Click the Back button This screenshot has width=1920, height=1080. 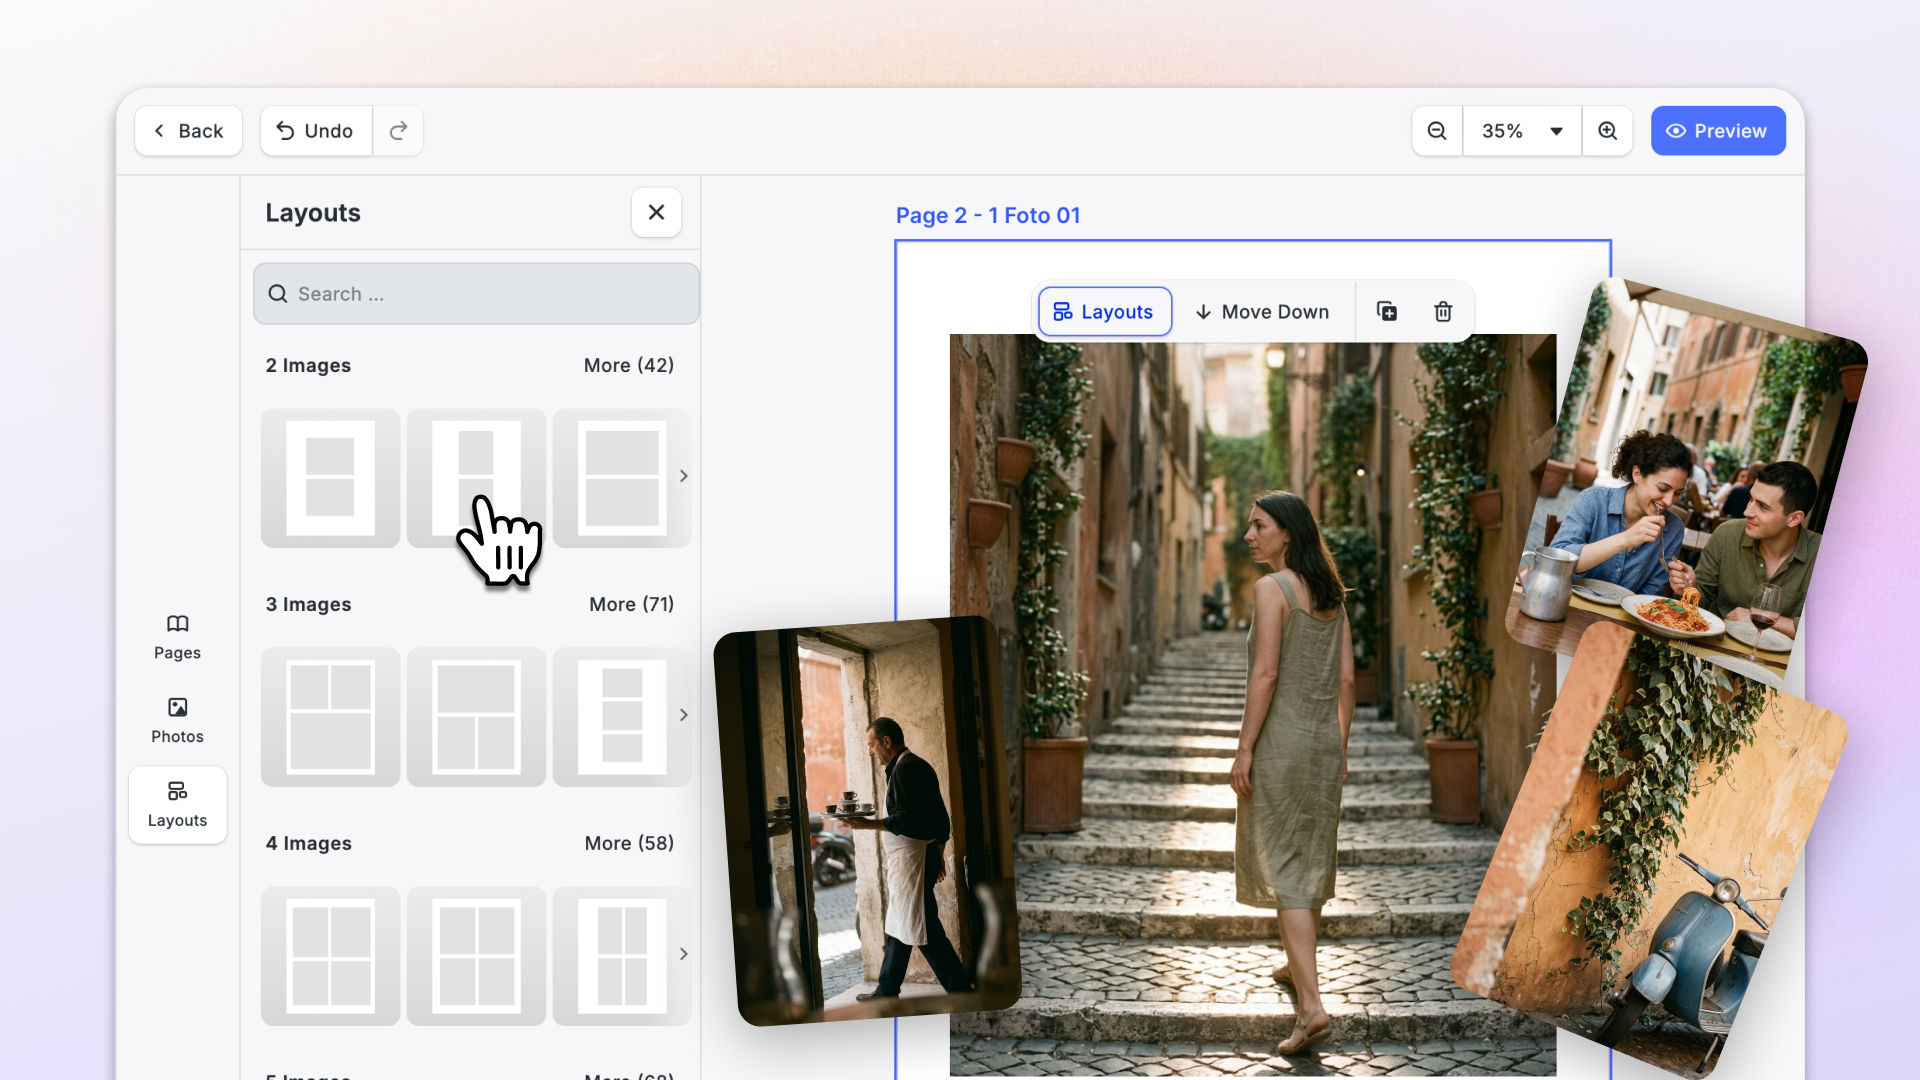pos(188,131)
